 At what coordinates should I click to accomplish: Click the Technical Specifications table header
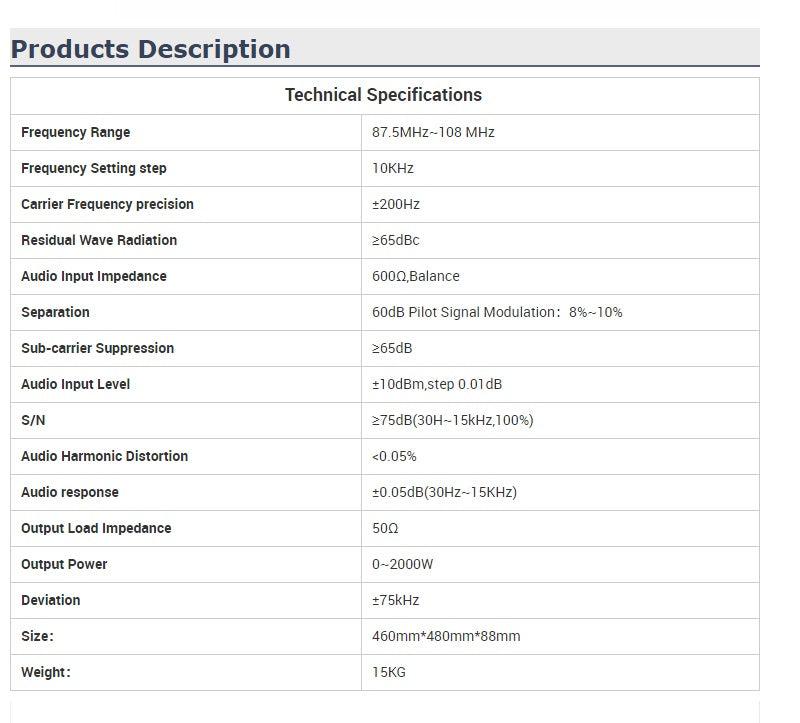point(383,95)
